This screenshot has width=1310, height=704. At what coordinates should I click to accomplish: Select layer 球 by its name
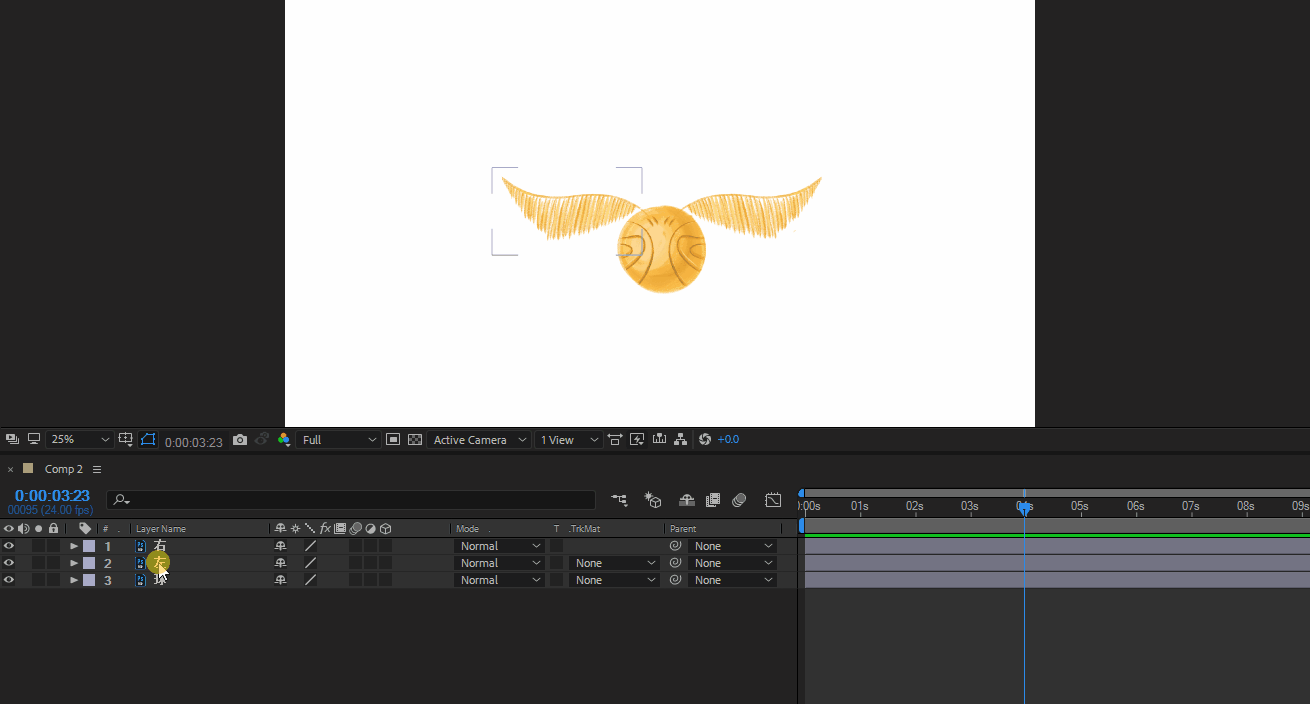(160, 580)
